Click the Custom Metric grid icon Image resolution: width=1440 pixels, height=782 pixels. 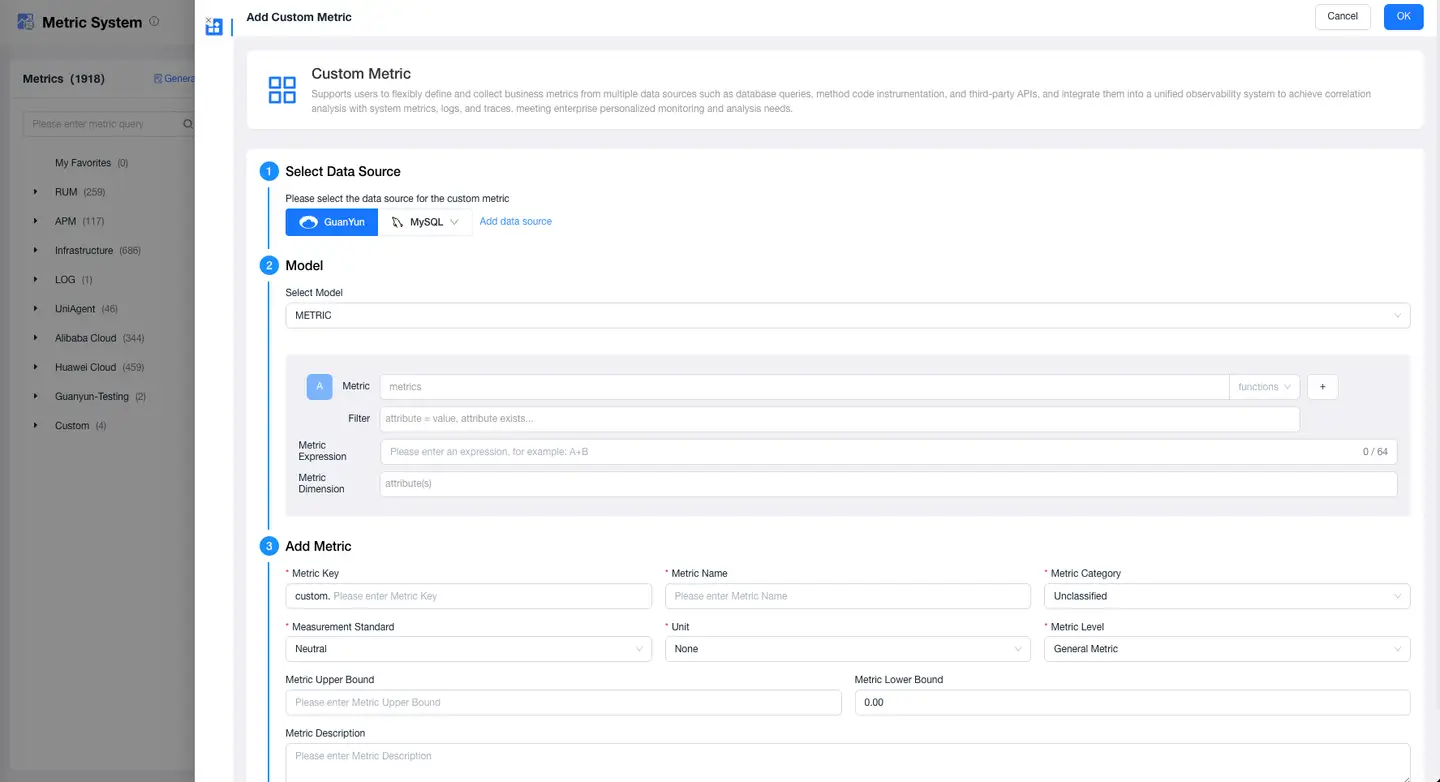282,90
